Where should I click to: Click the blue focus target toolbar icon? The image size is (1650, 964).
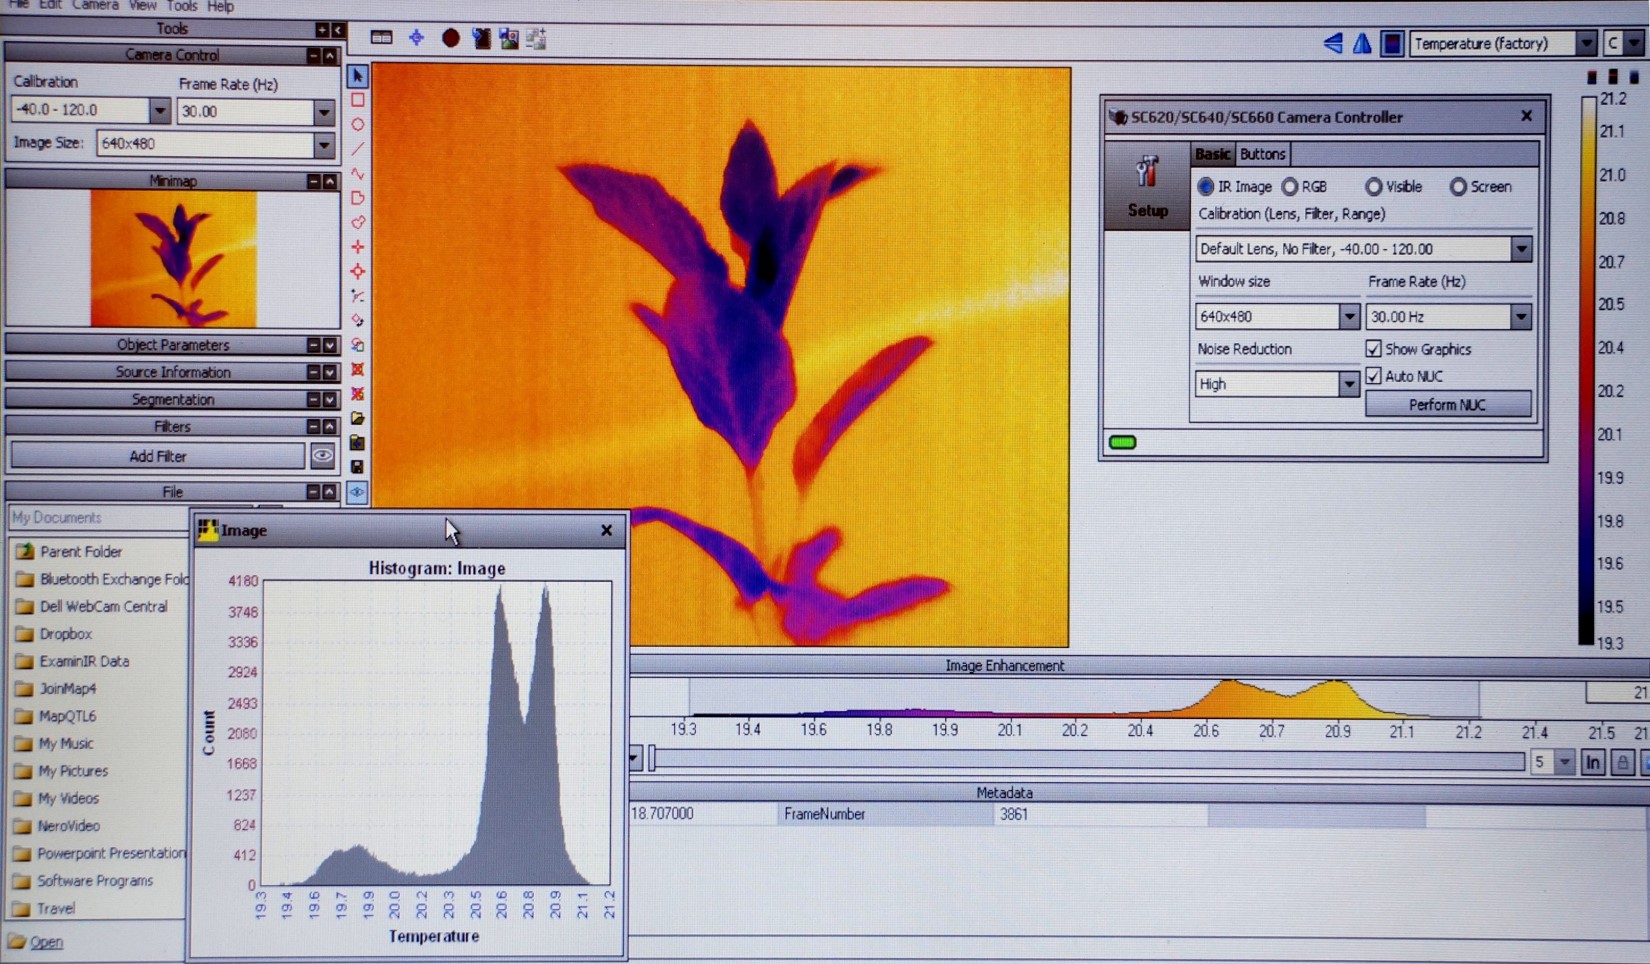click(416, 39)
